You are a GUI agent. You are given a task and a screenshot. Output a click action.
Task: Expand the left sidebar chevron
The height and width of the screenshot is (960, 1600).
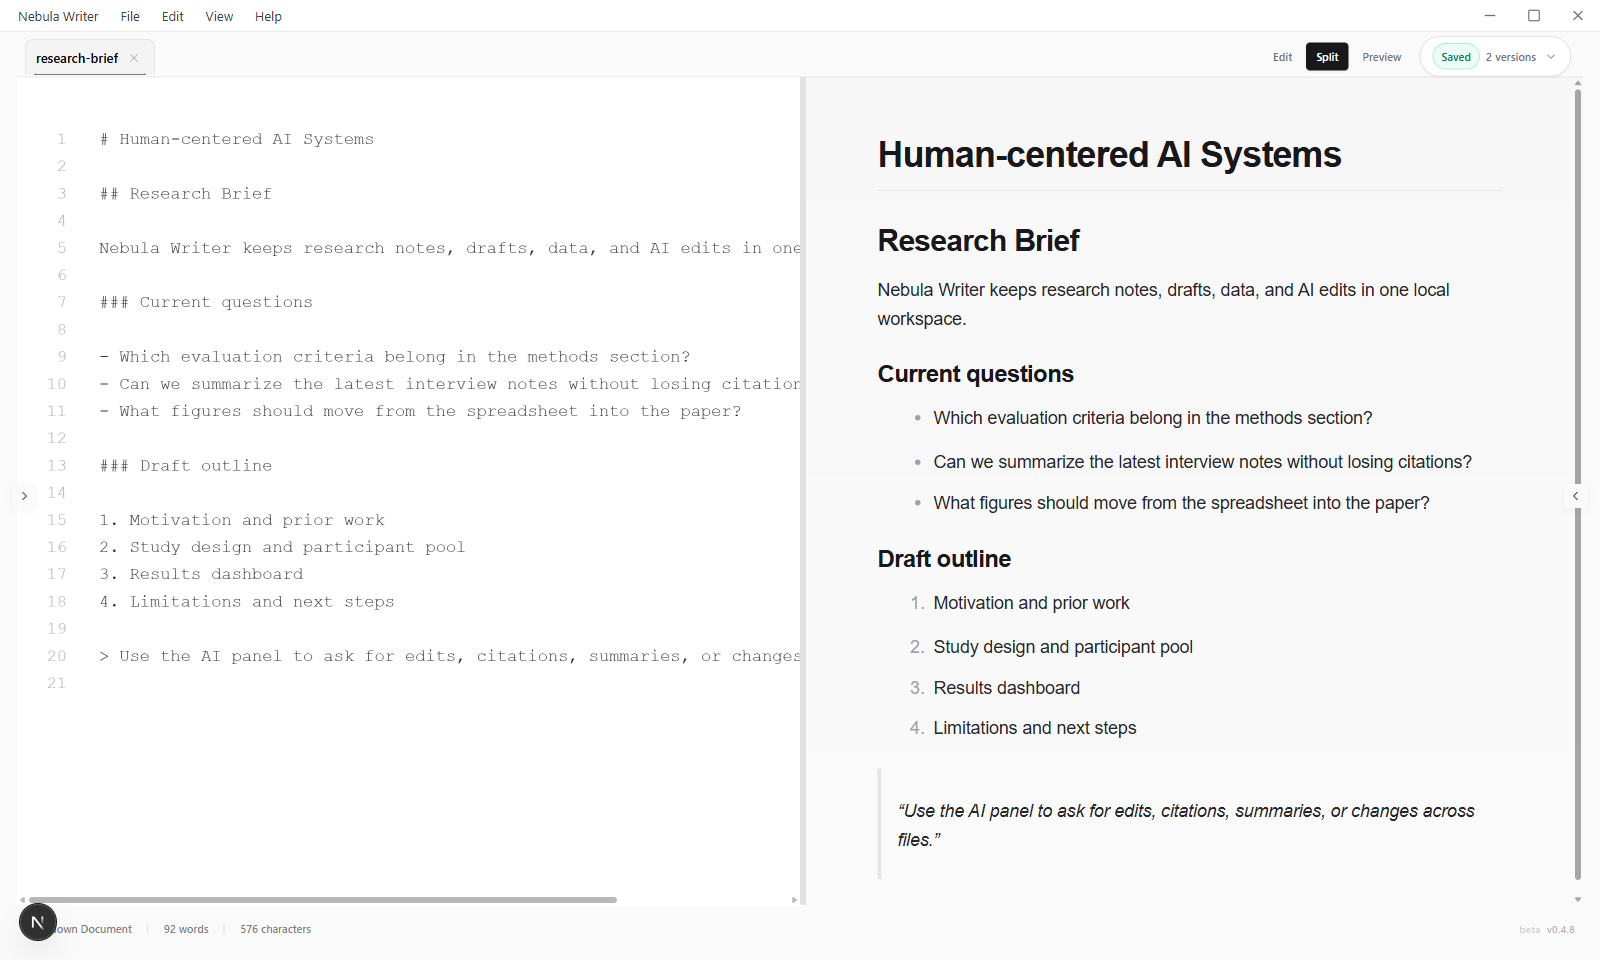pyautogui.click(x=24, y=496)
